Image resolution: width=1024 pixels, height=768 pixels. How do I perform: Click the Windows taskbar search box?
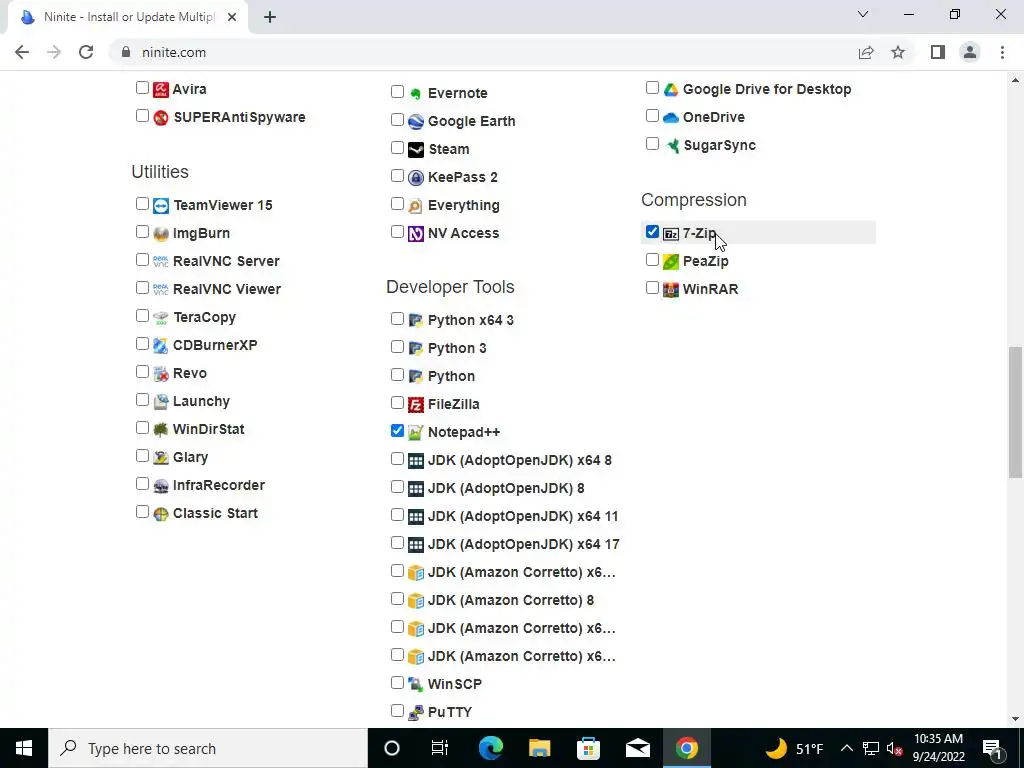pos(208,748)
